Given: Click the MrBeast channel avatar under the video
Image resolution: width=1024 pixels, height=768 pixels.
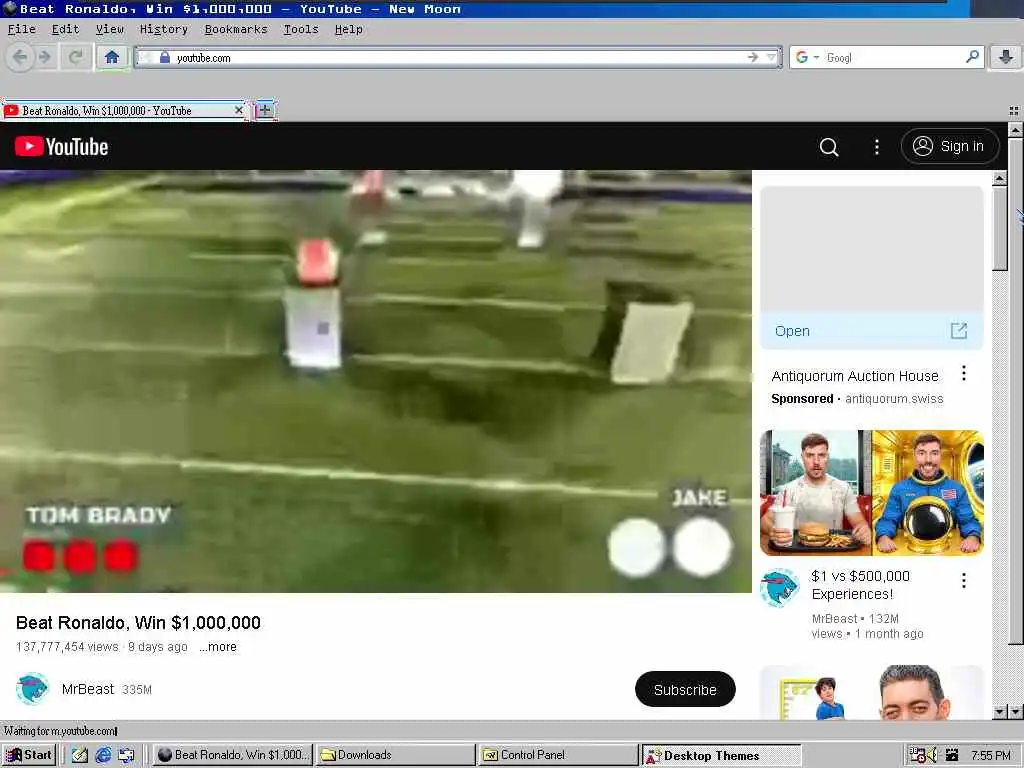Looking at the screenshot, I should click(x=32, y=689).
